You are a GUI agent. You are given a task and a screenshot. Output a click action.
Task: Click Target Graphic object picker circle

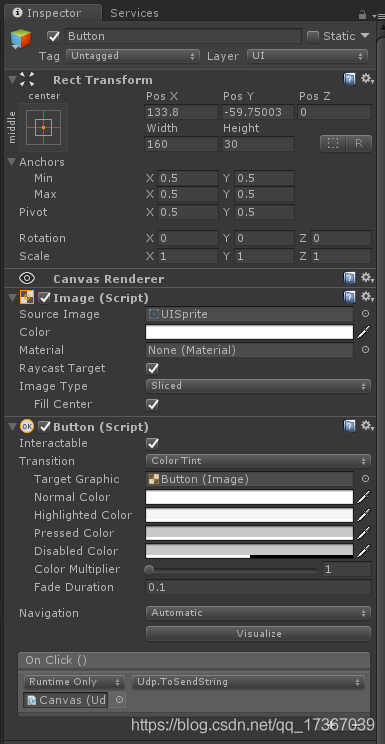point(366,479)
